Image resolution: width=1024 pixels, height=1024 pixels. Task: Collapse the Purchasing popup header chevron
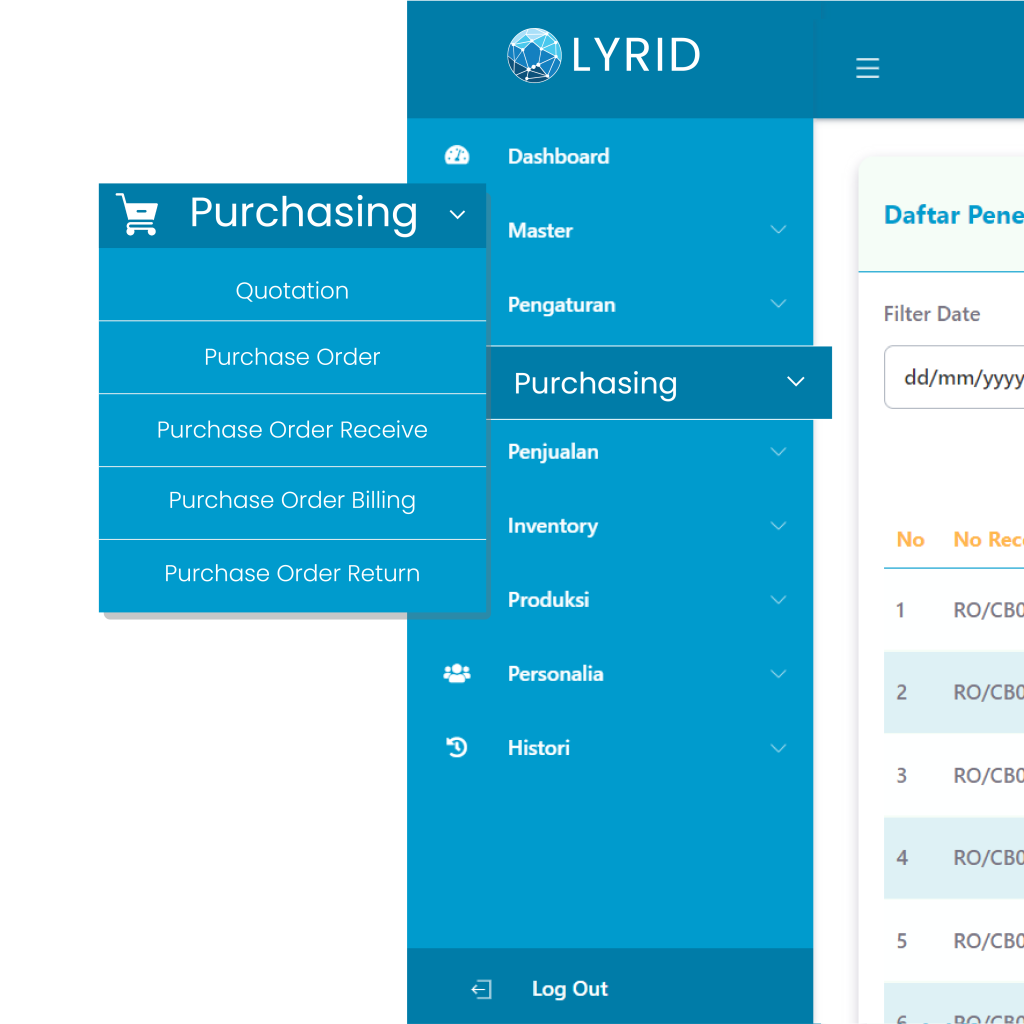pyautogui.click(x=457, y=214)
